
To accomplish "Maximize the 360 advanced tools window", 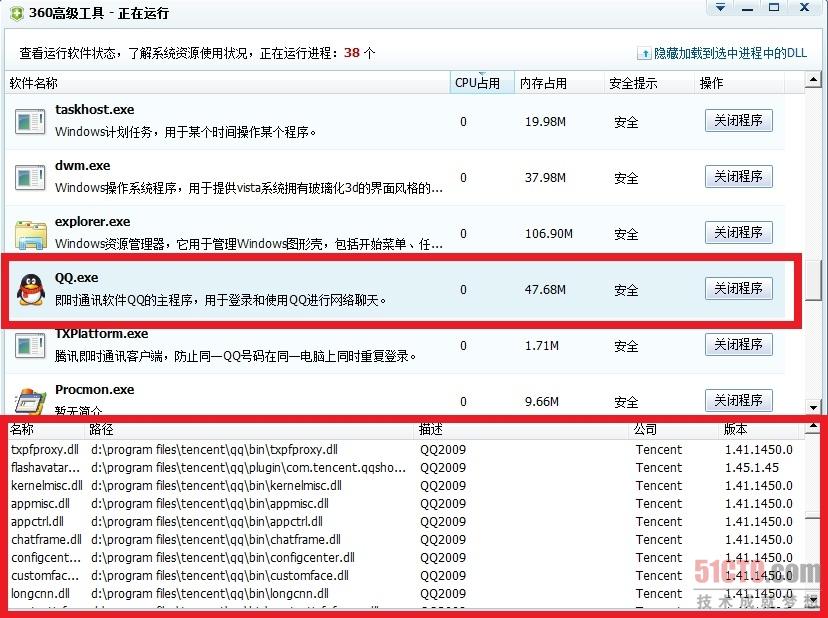I will tap(774, 8).
